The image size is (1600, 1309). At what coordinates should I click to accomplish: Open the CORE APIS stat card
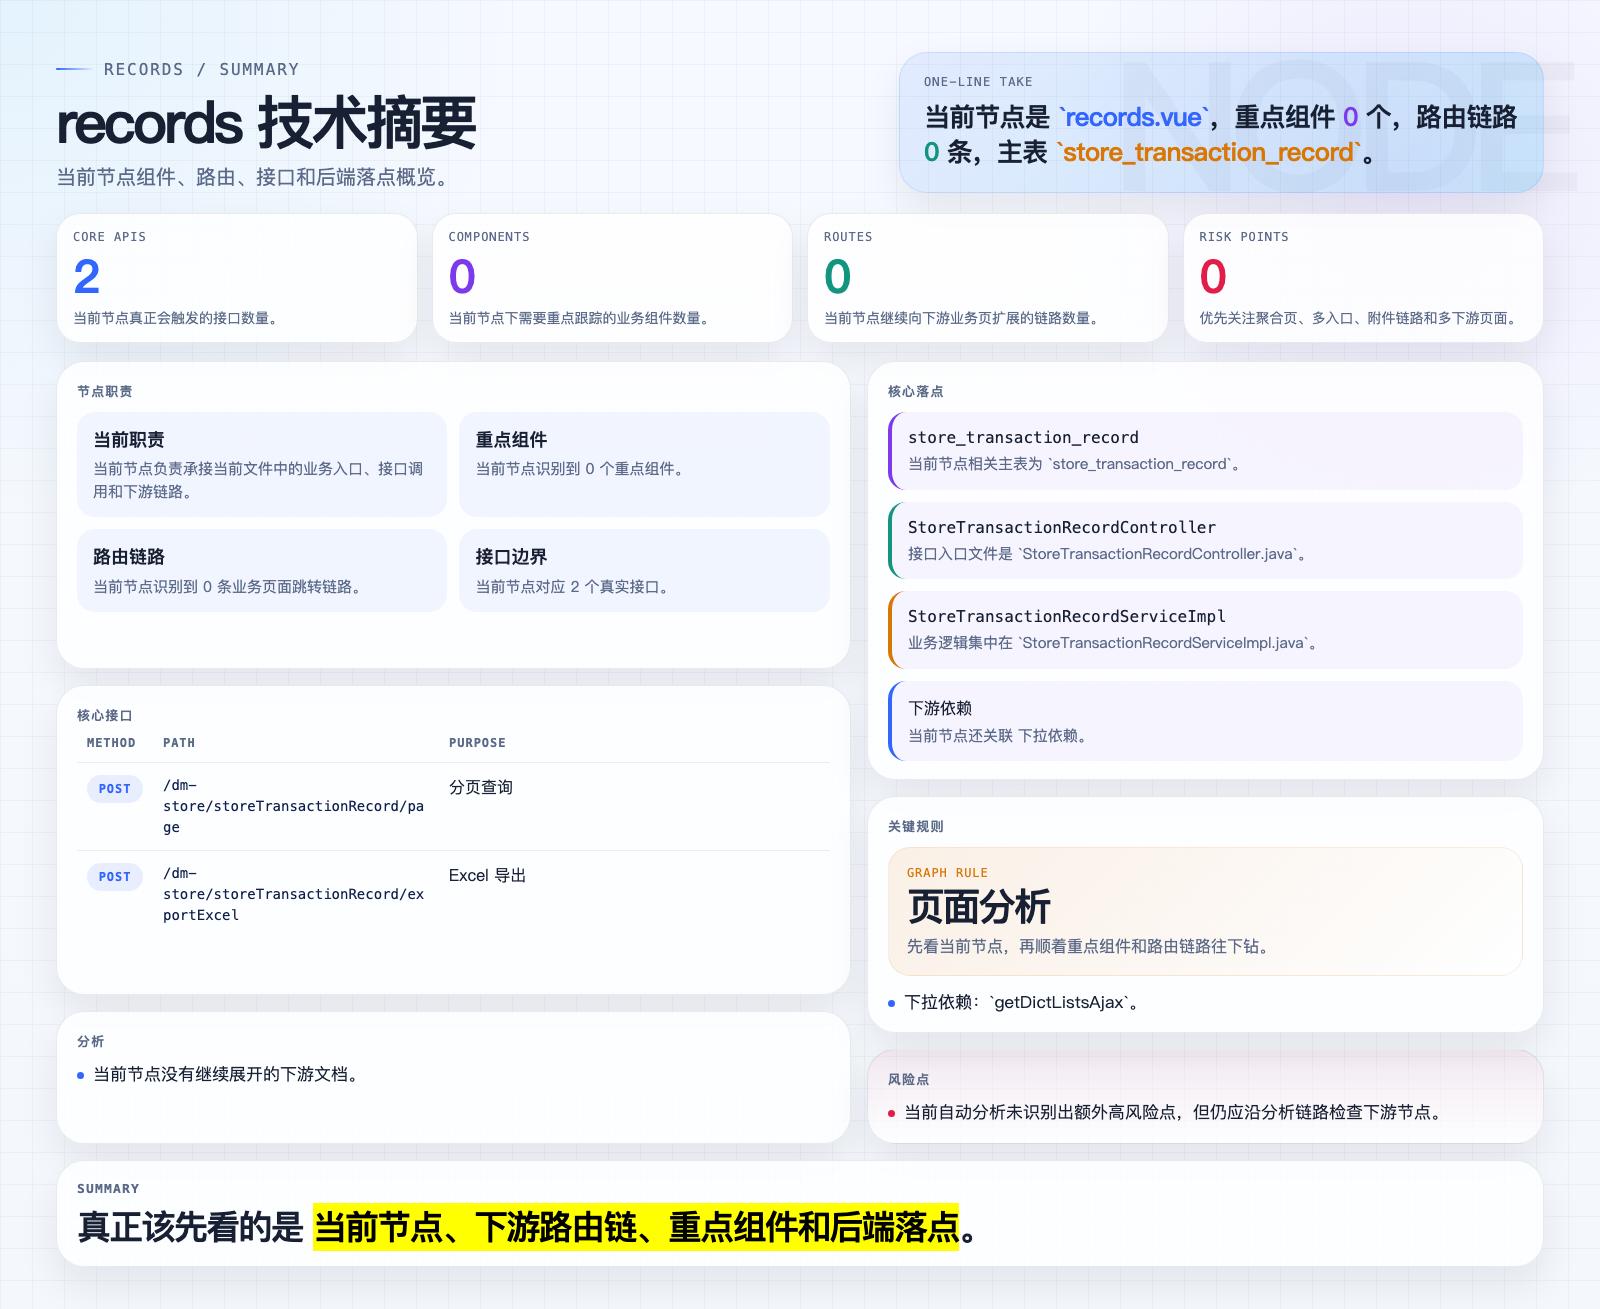click(237, 278)
